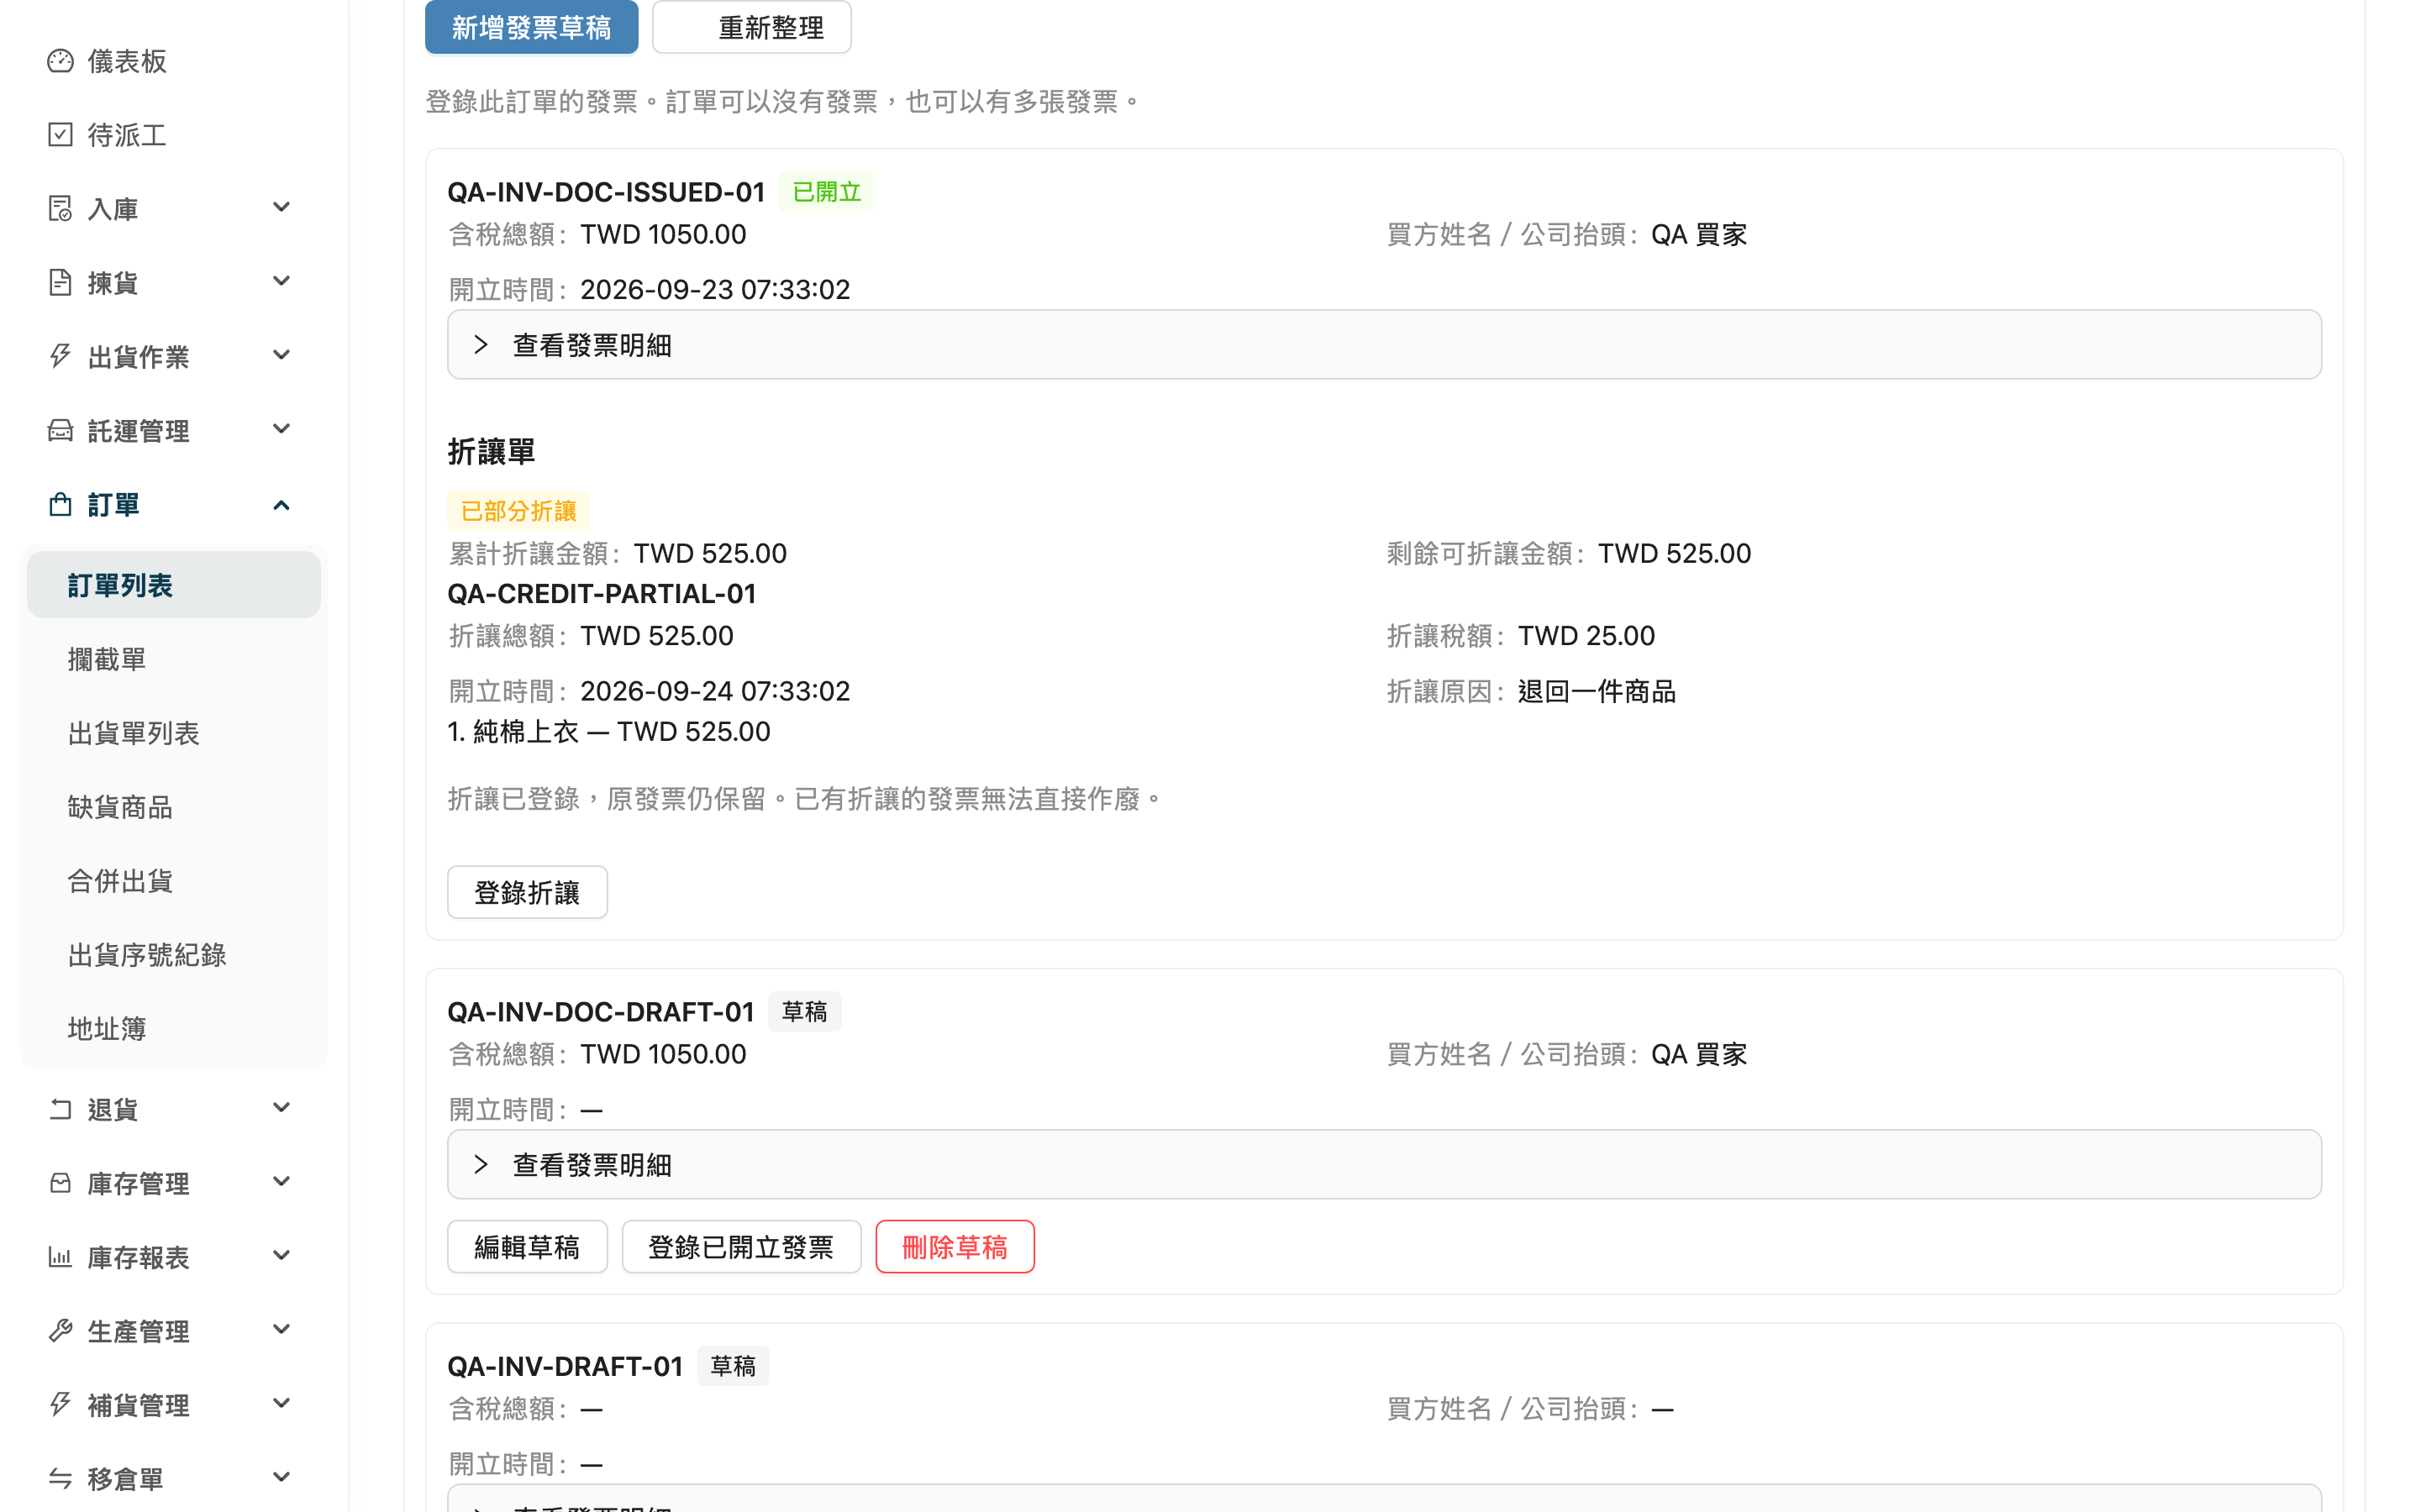The width and height of the screenshot is (2420, 1512).
Task: Click the 已部分折讓 status tag
Action: click(518, 511)
